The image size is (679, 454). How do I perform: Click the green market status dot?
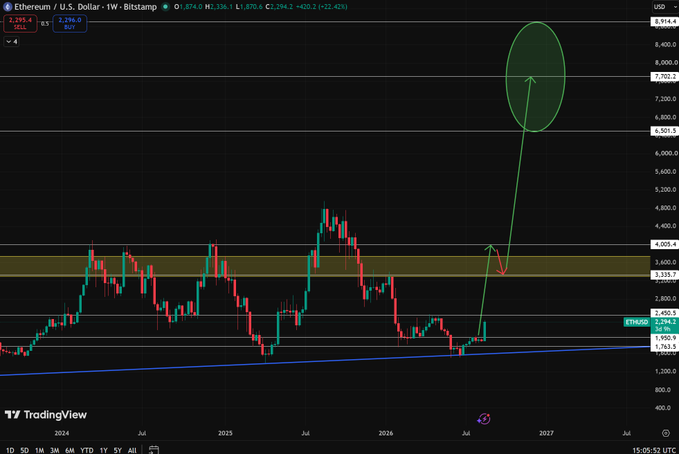click(x=165, y=6)
